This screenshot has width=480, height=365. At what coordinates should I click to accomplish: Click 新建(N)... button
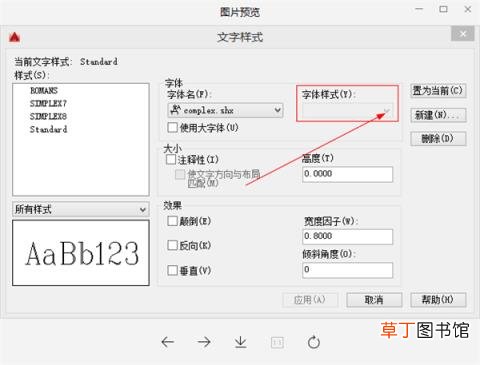click(x=438, y=115)
